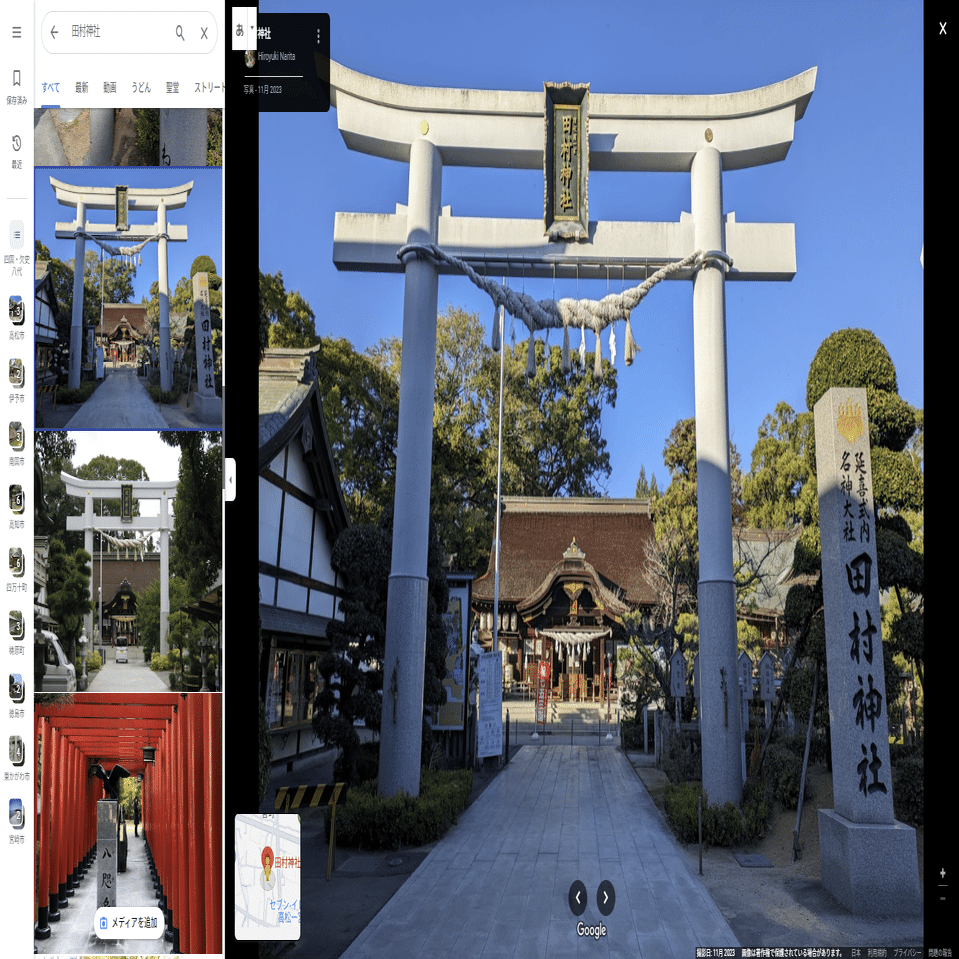Select the torii with parked car thumbnail

coord(128,561)
